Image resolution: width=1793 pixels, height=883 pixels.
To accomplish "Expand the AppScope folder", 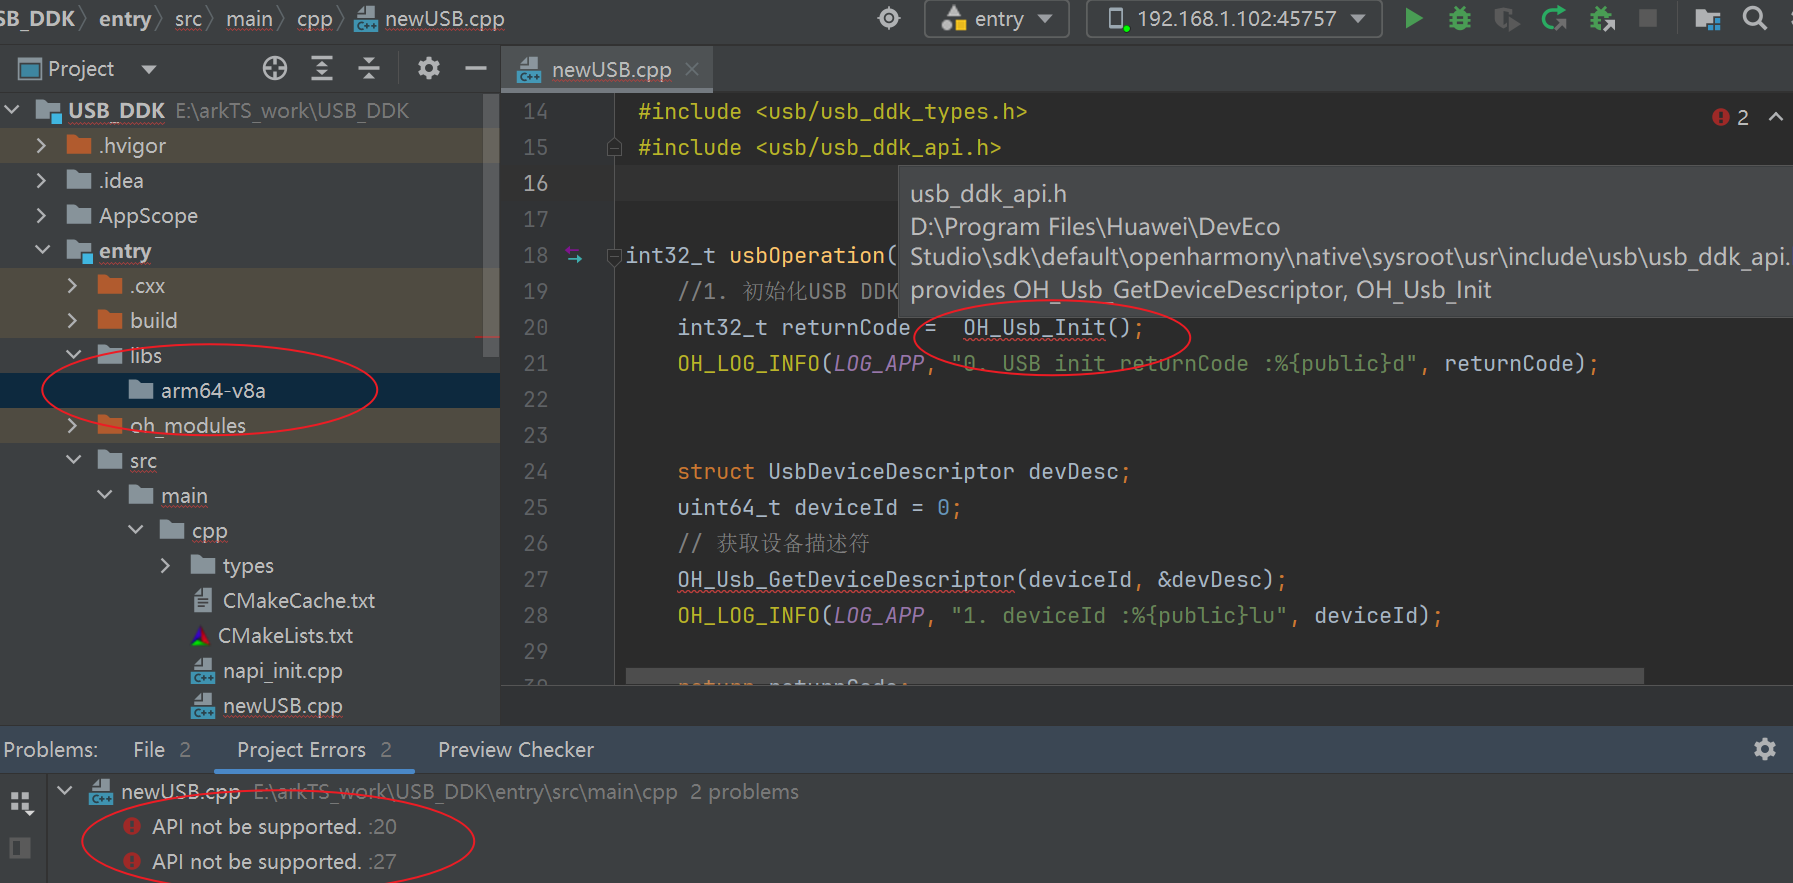I will pos(41,215).
